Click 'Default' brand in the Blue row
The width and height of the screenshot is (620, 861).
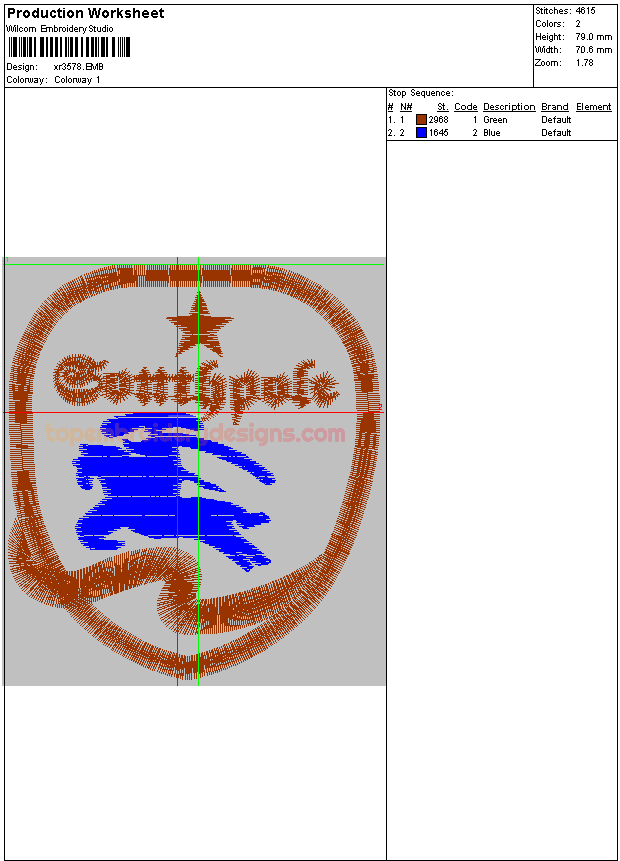click(x=556, y=132)
